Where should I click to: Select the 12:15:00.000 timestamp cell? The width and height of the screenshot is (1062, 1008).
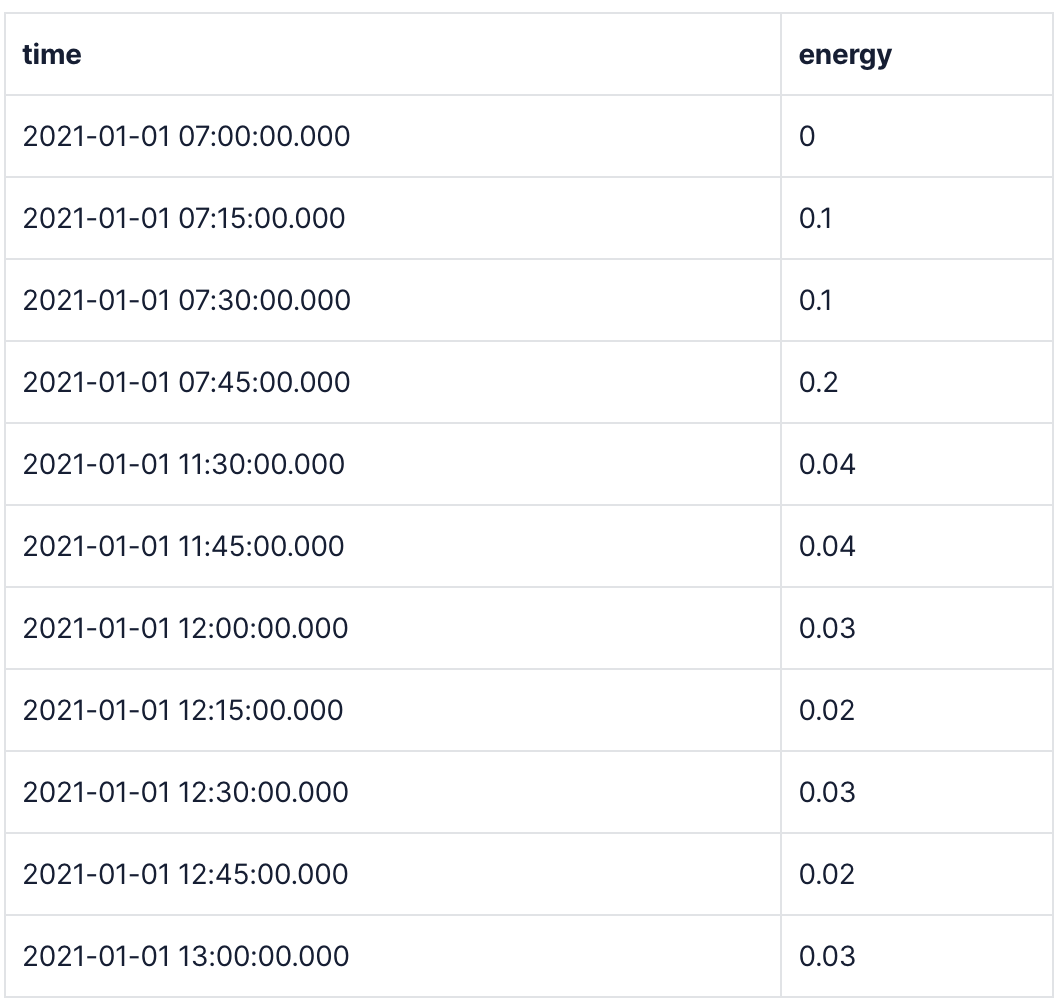183,711
